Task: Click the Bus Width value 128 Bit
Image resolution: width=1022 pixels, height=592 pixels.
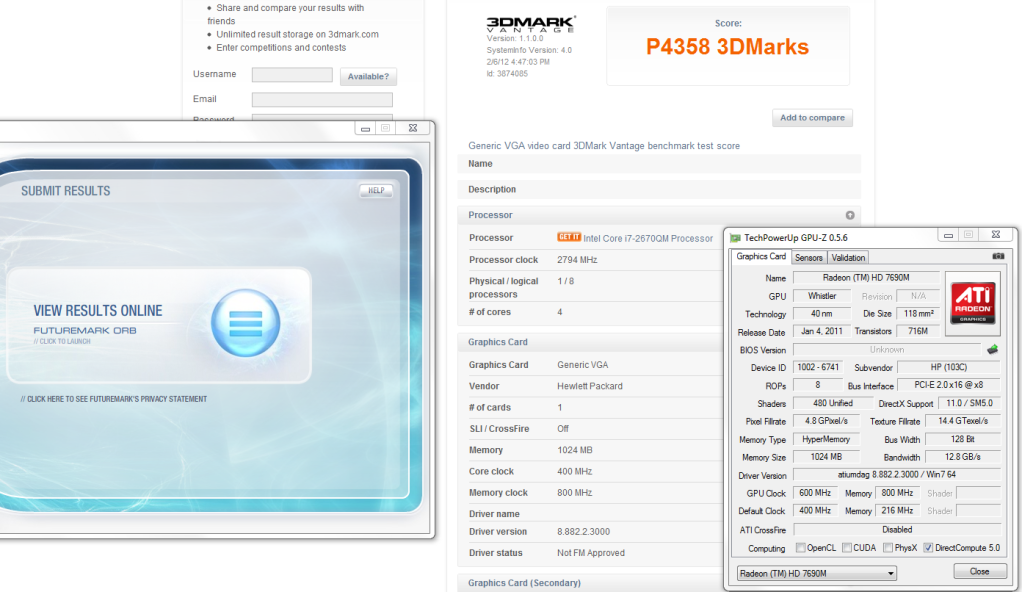Action: click(x=963, y=439)
